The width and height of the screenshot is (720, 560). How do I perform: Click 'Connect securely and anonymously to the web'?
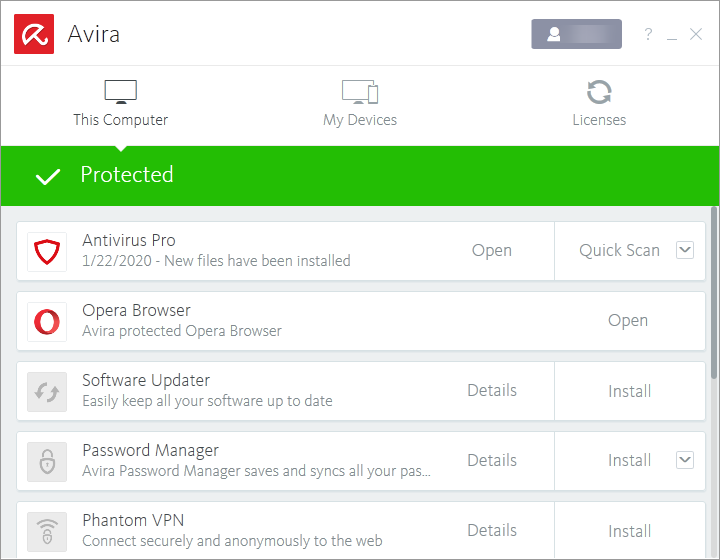(x=232, y=541)
